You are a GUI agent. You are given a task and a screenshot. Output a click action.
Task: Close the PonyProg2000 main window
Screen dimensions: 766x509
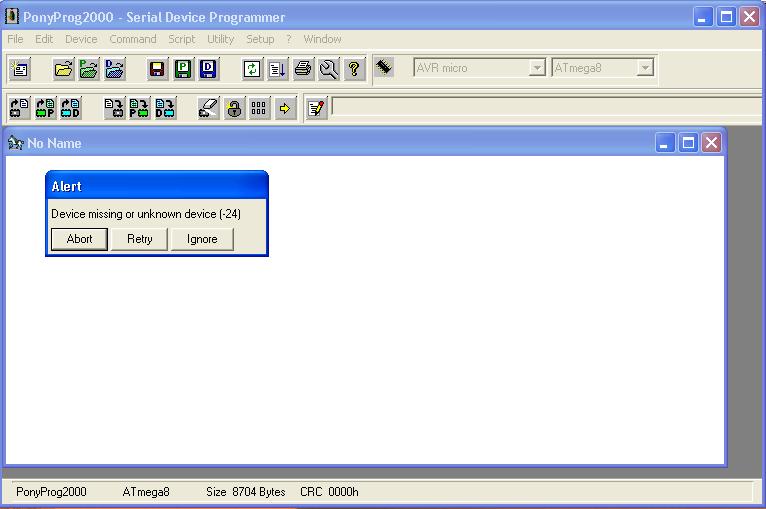[x=749, y=17]
